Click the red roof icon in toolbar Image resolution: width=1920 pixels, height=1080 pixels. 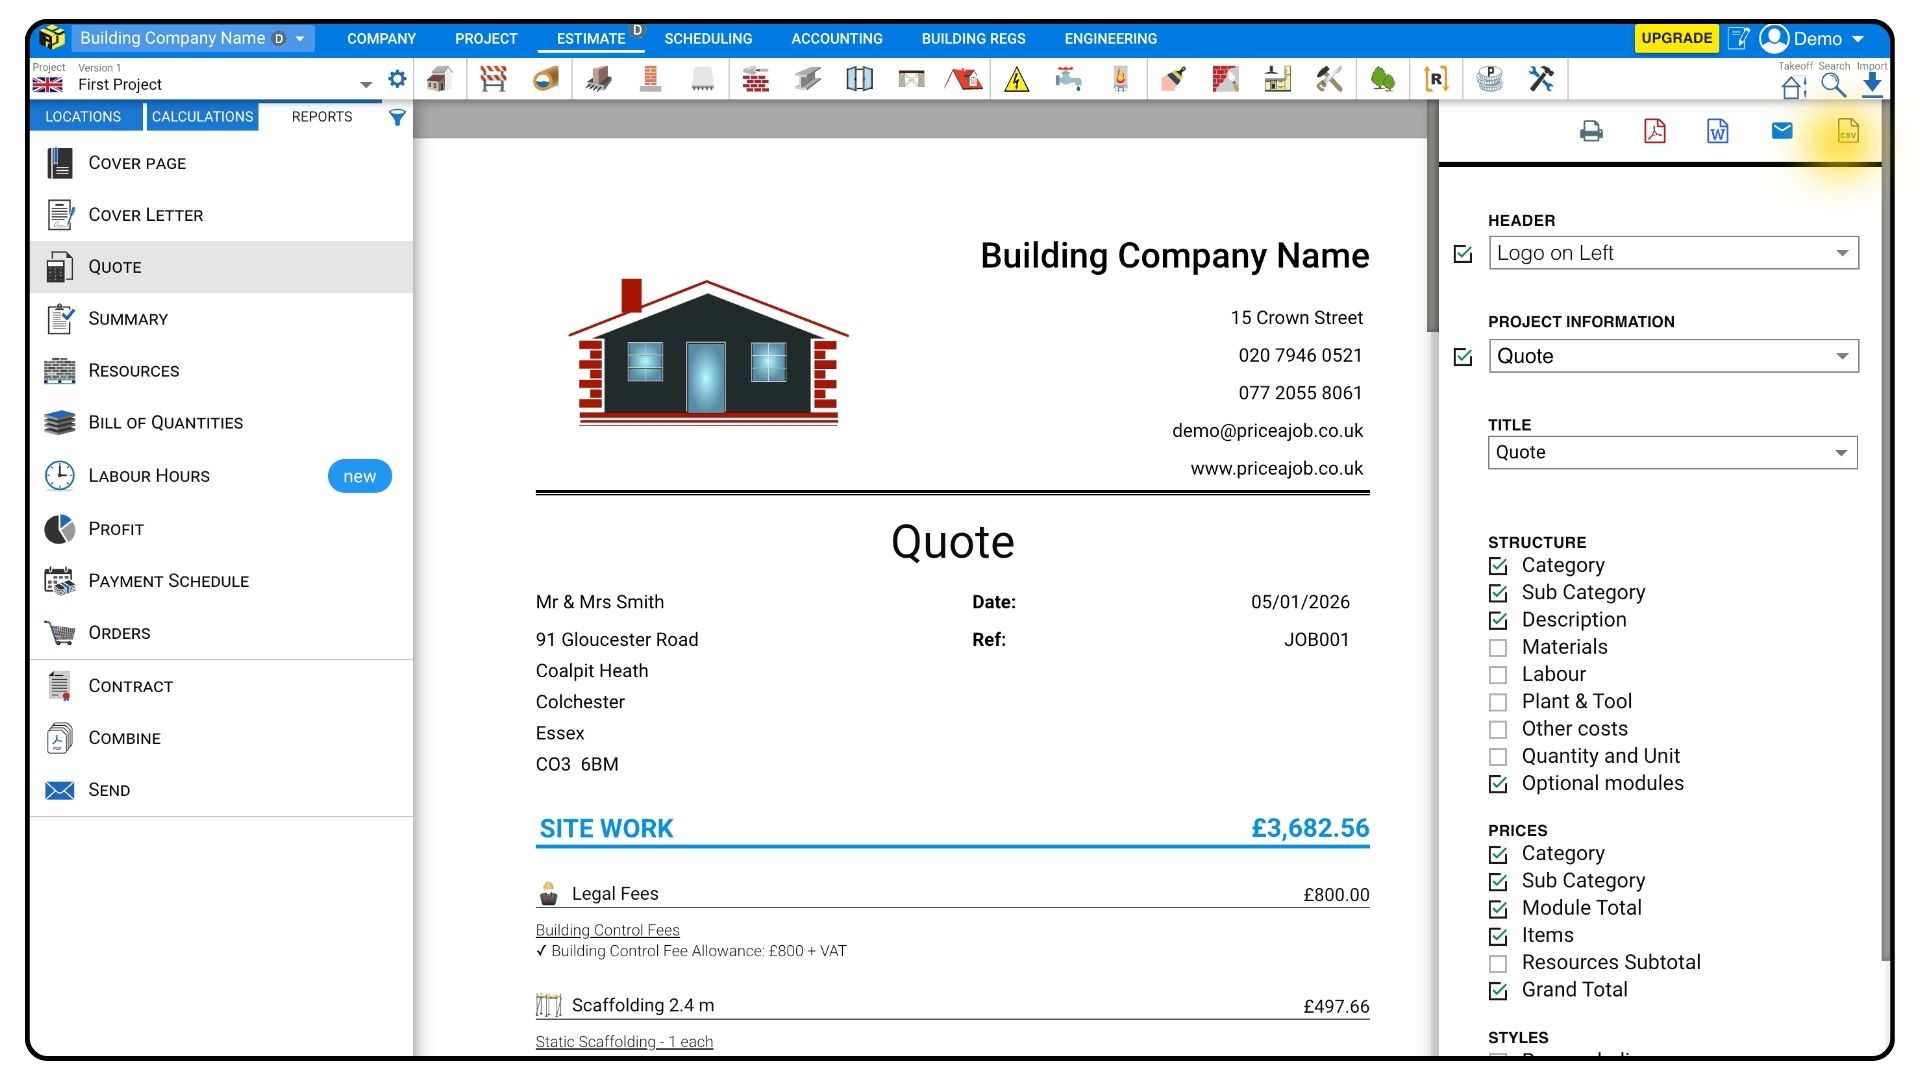click(964, 80)
